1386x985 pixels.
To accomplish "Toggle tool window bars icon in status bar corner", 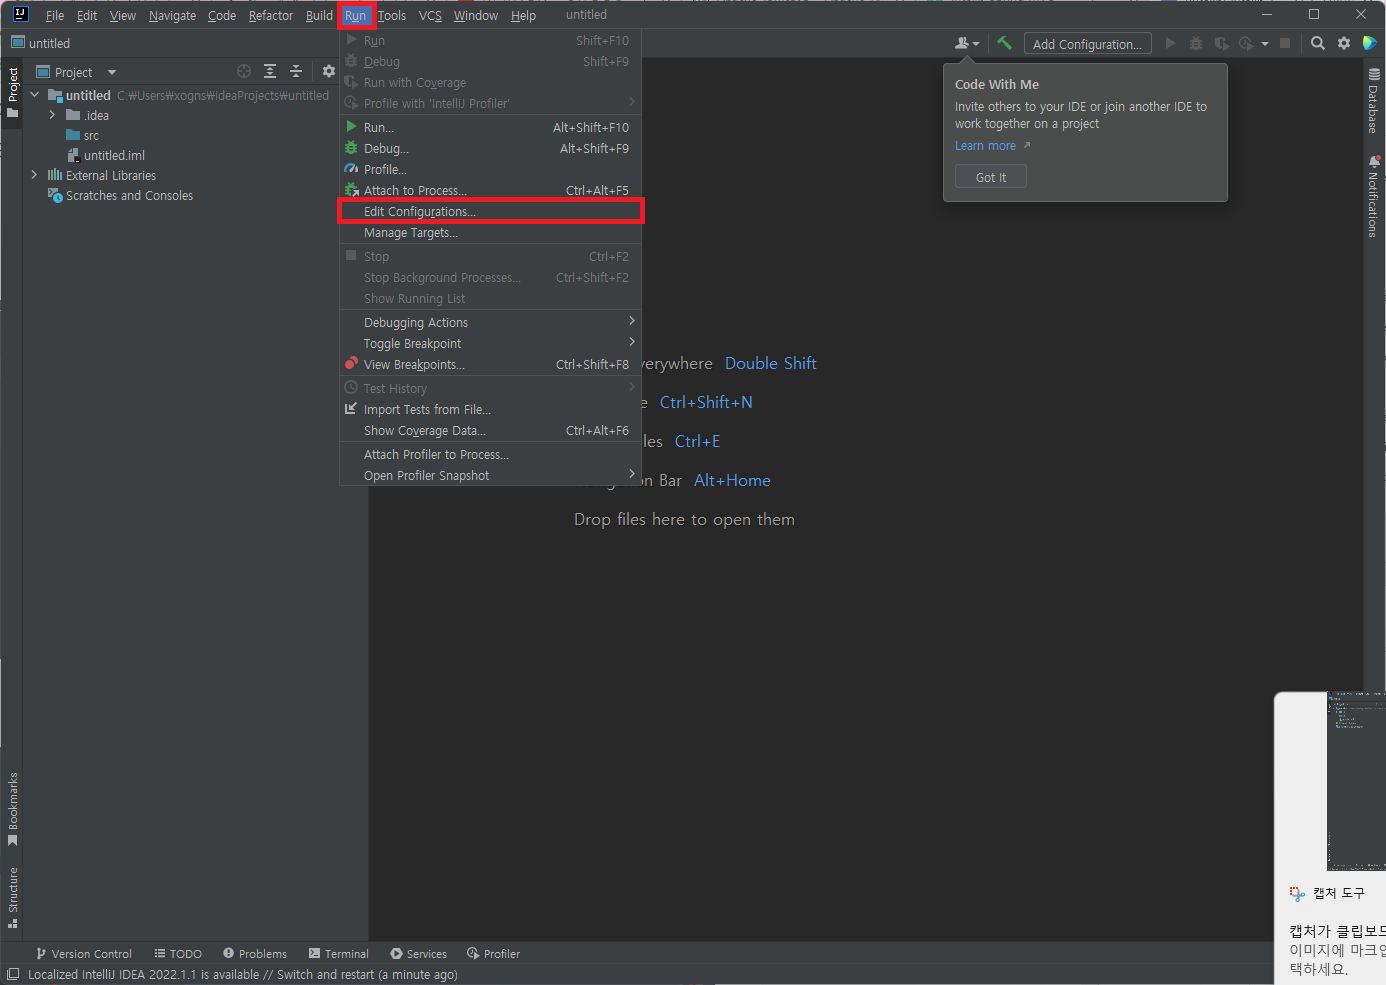I will (13, 975).
